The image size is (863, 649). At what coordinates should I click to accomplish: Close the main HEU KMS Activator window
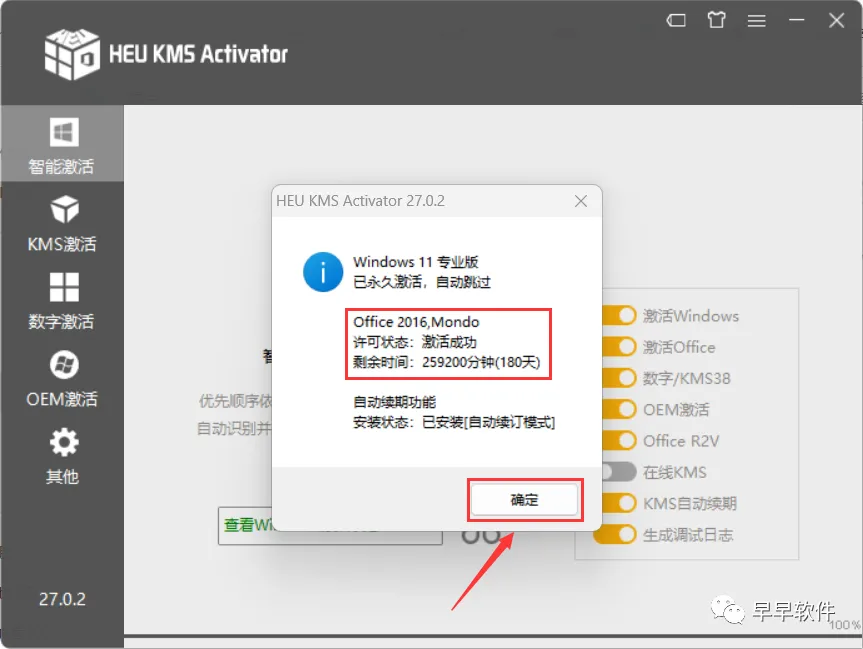837,20
